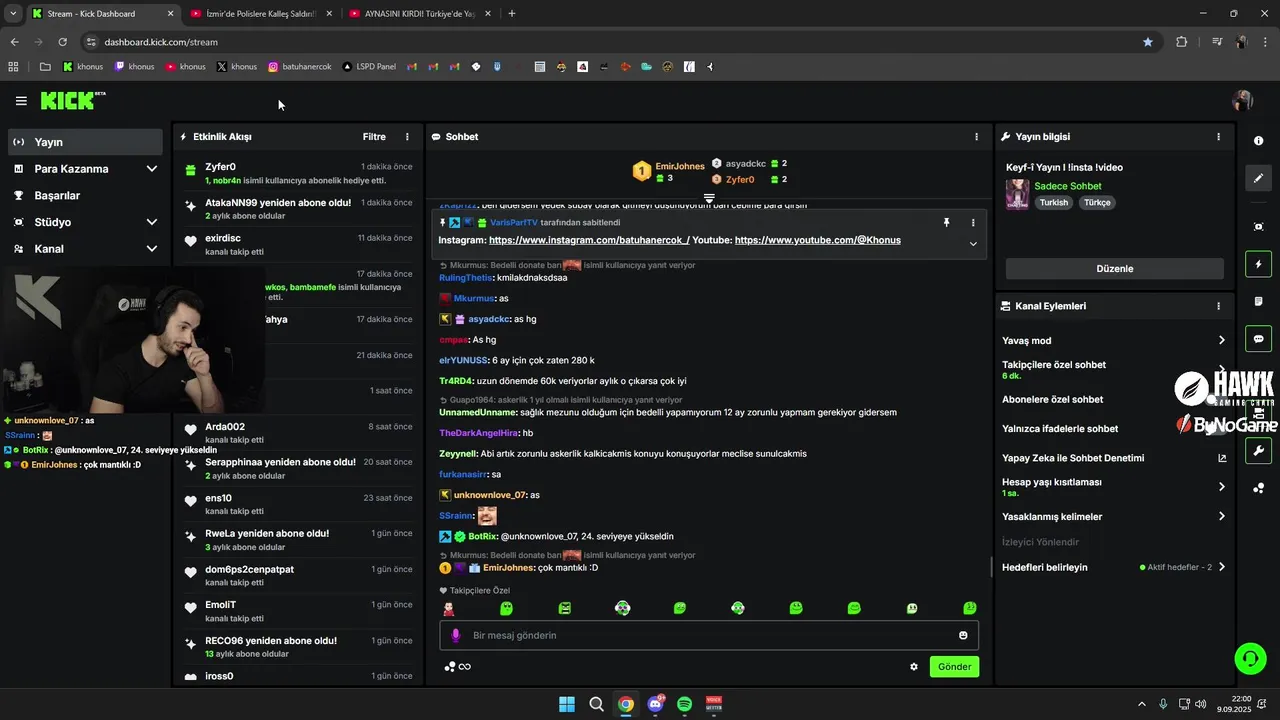The image size is (1280, 720).
Task: Open Spotify from the taskbar
Action: click(x=685, y=704)
